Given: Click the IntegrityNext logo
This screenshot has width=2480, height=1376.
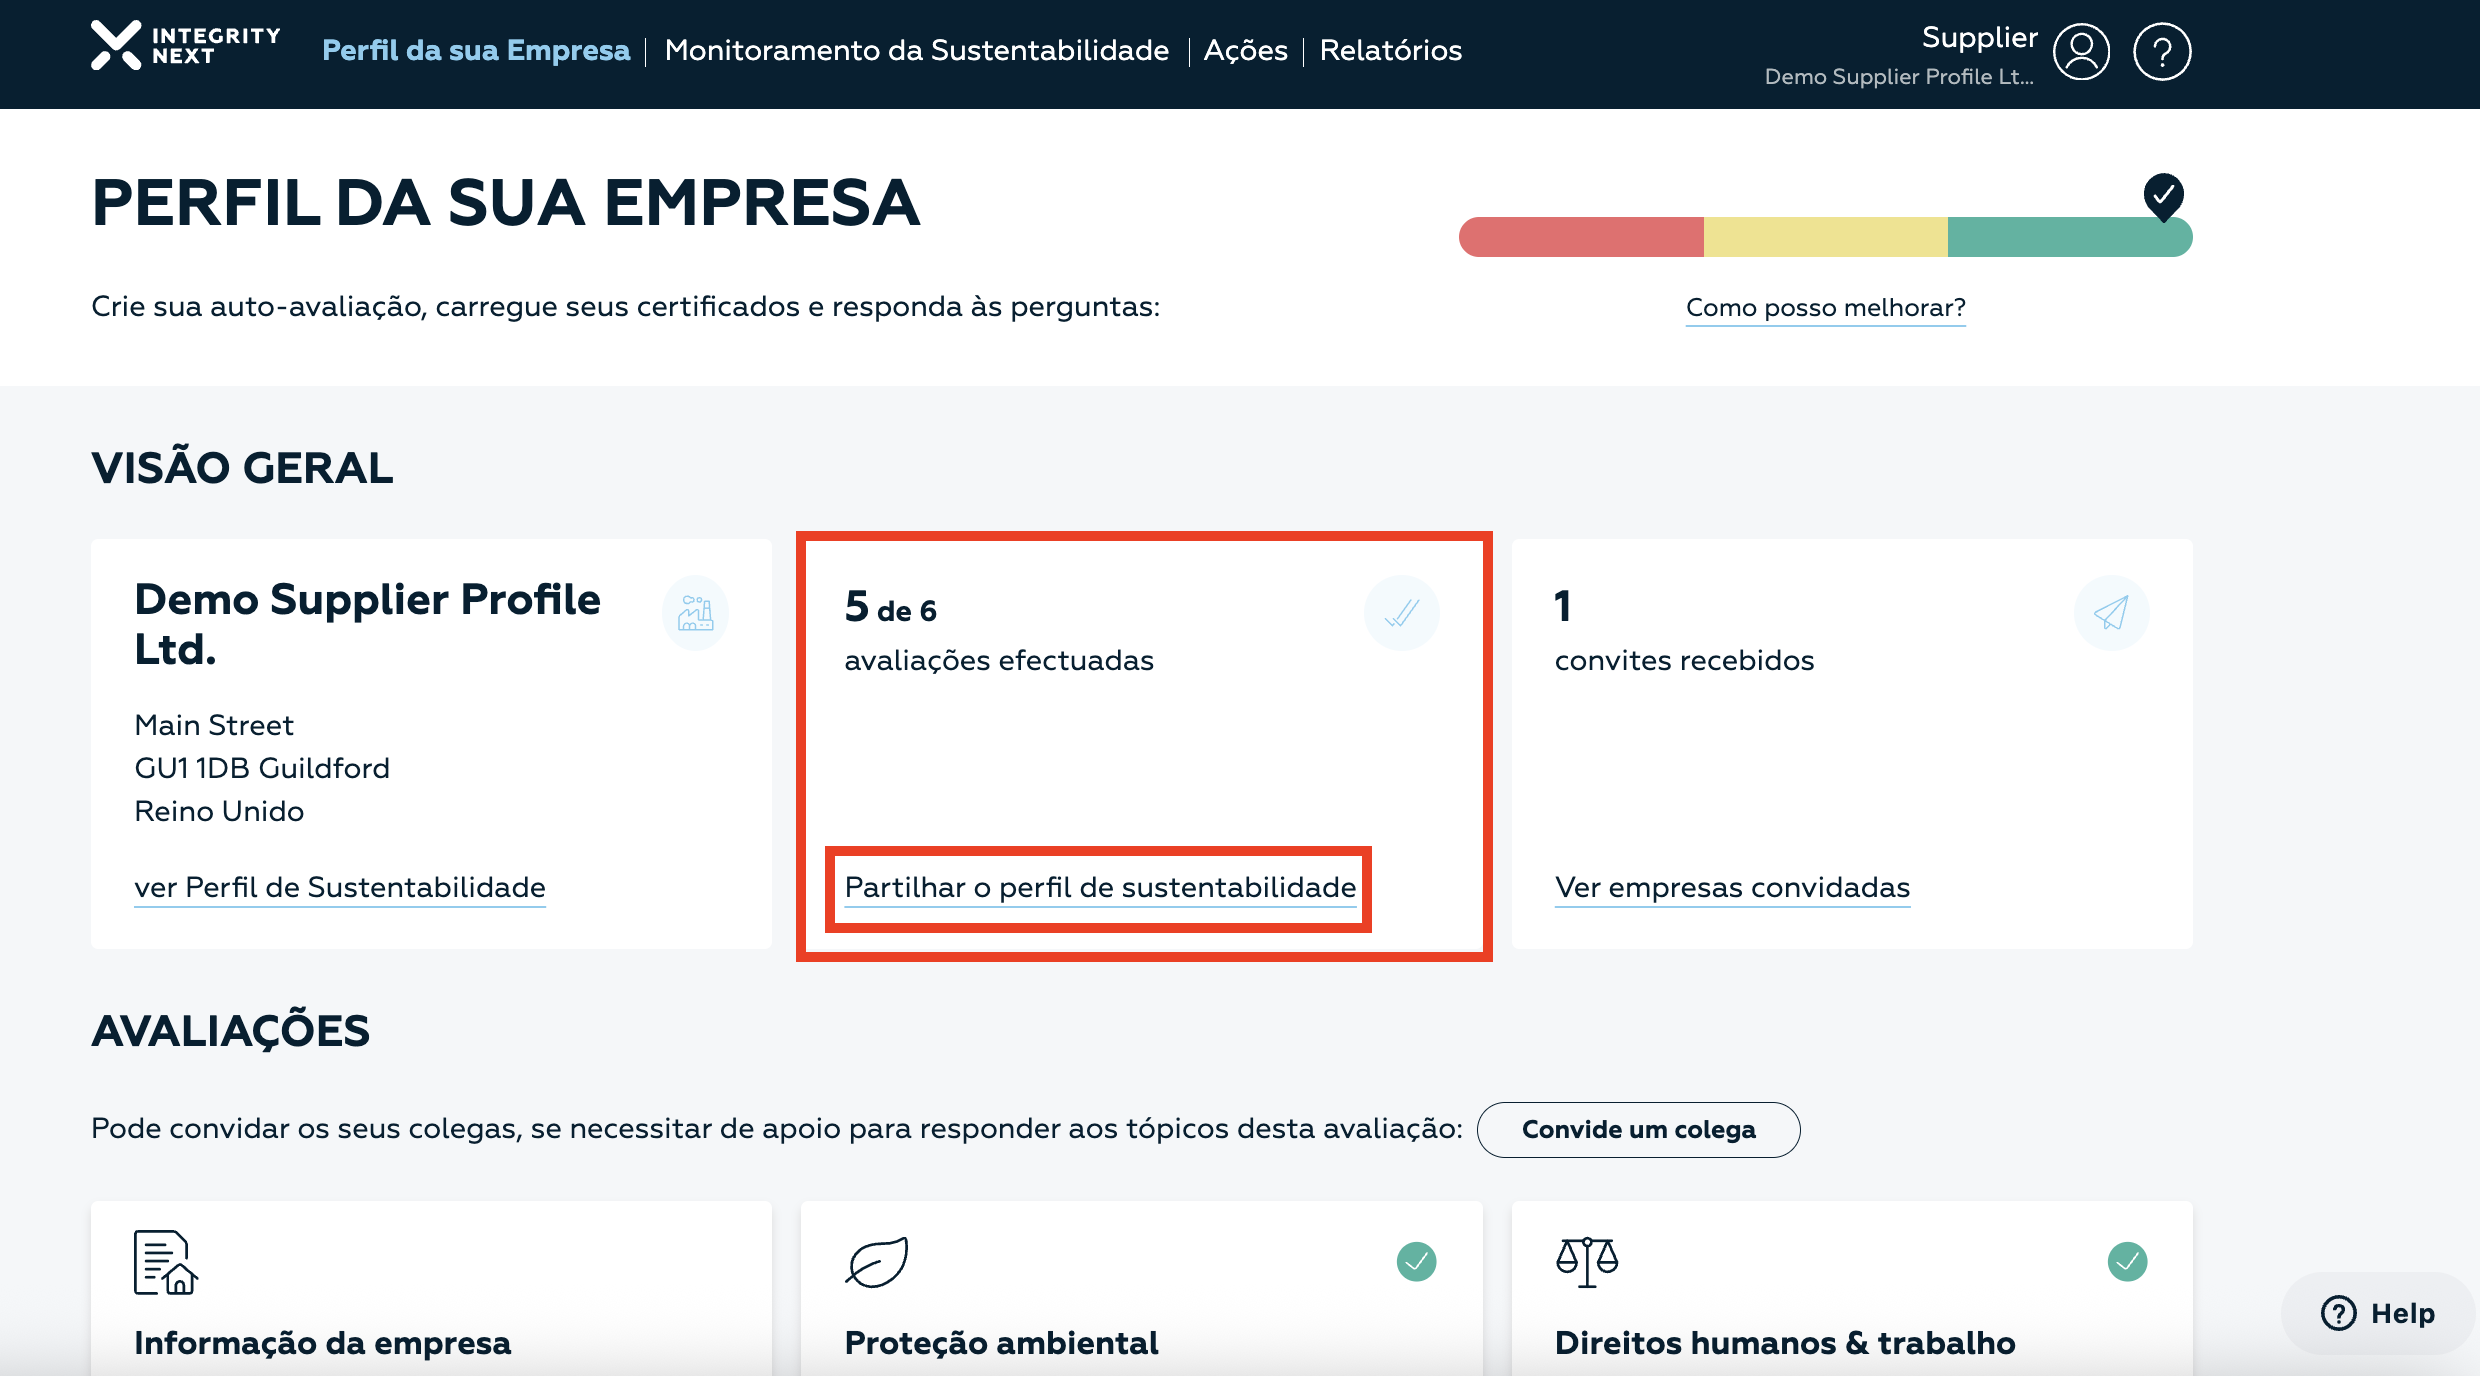Looking at the screenshot, I should 185,46.
